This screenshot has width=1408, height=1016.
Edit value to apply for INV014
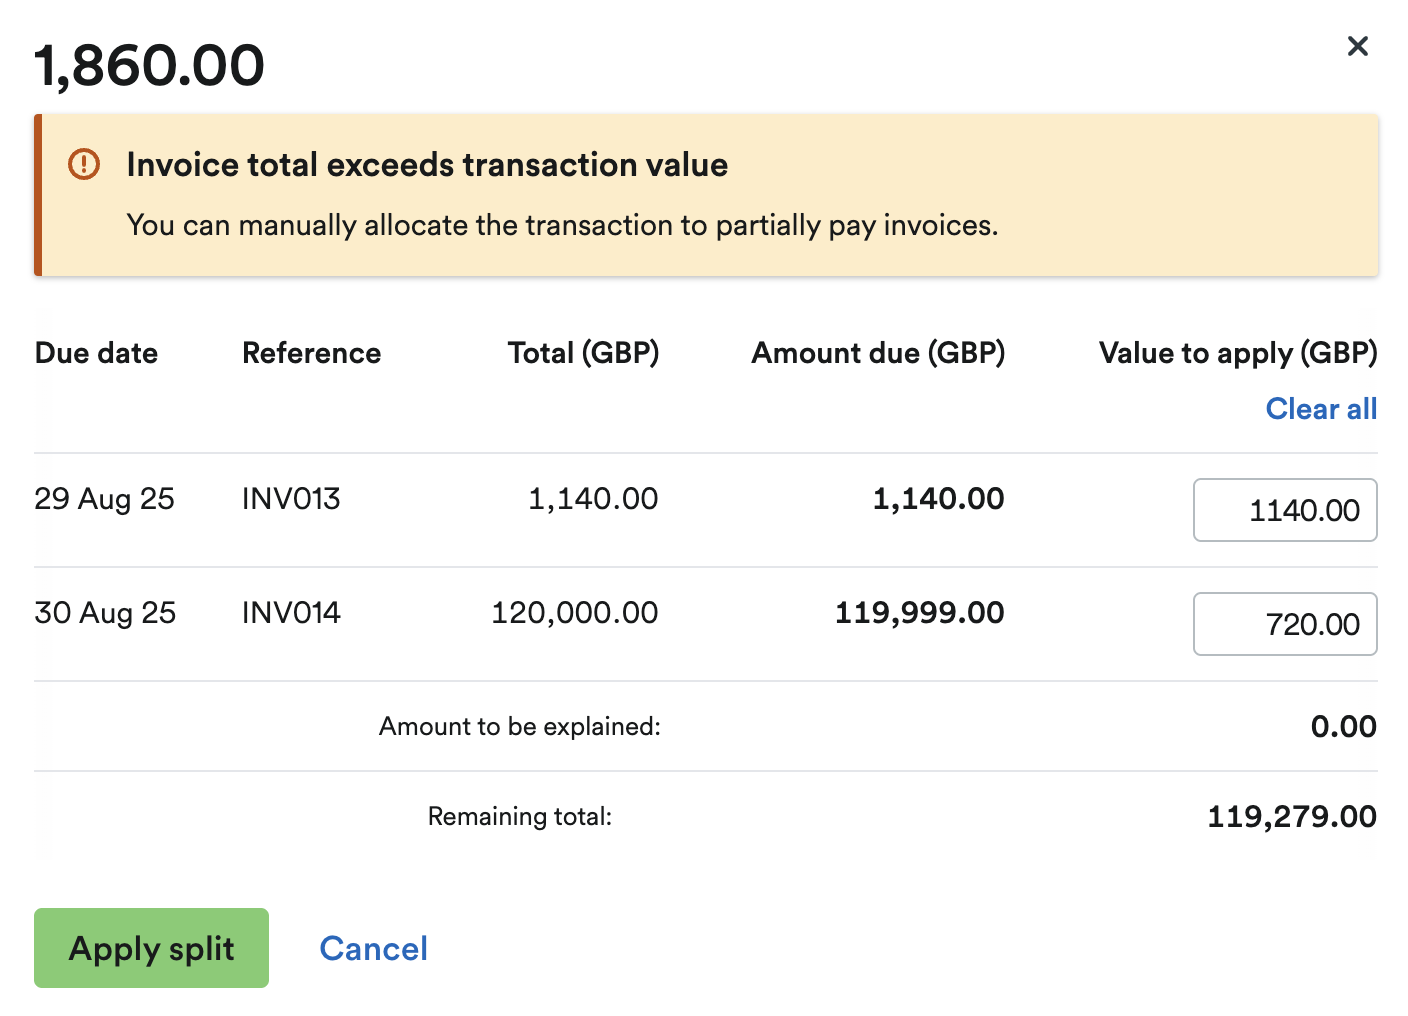coord(1285,624)
